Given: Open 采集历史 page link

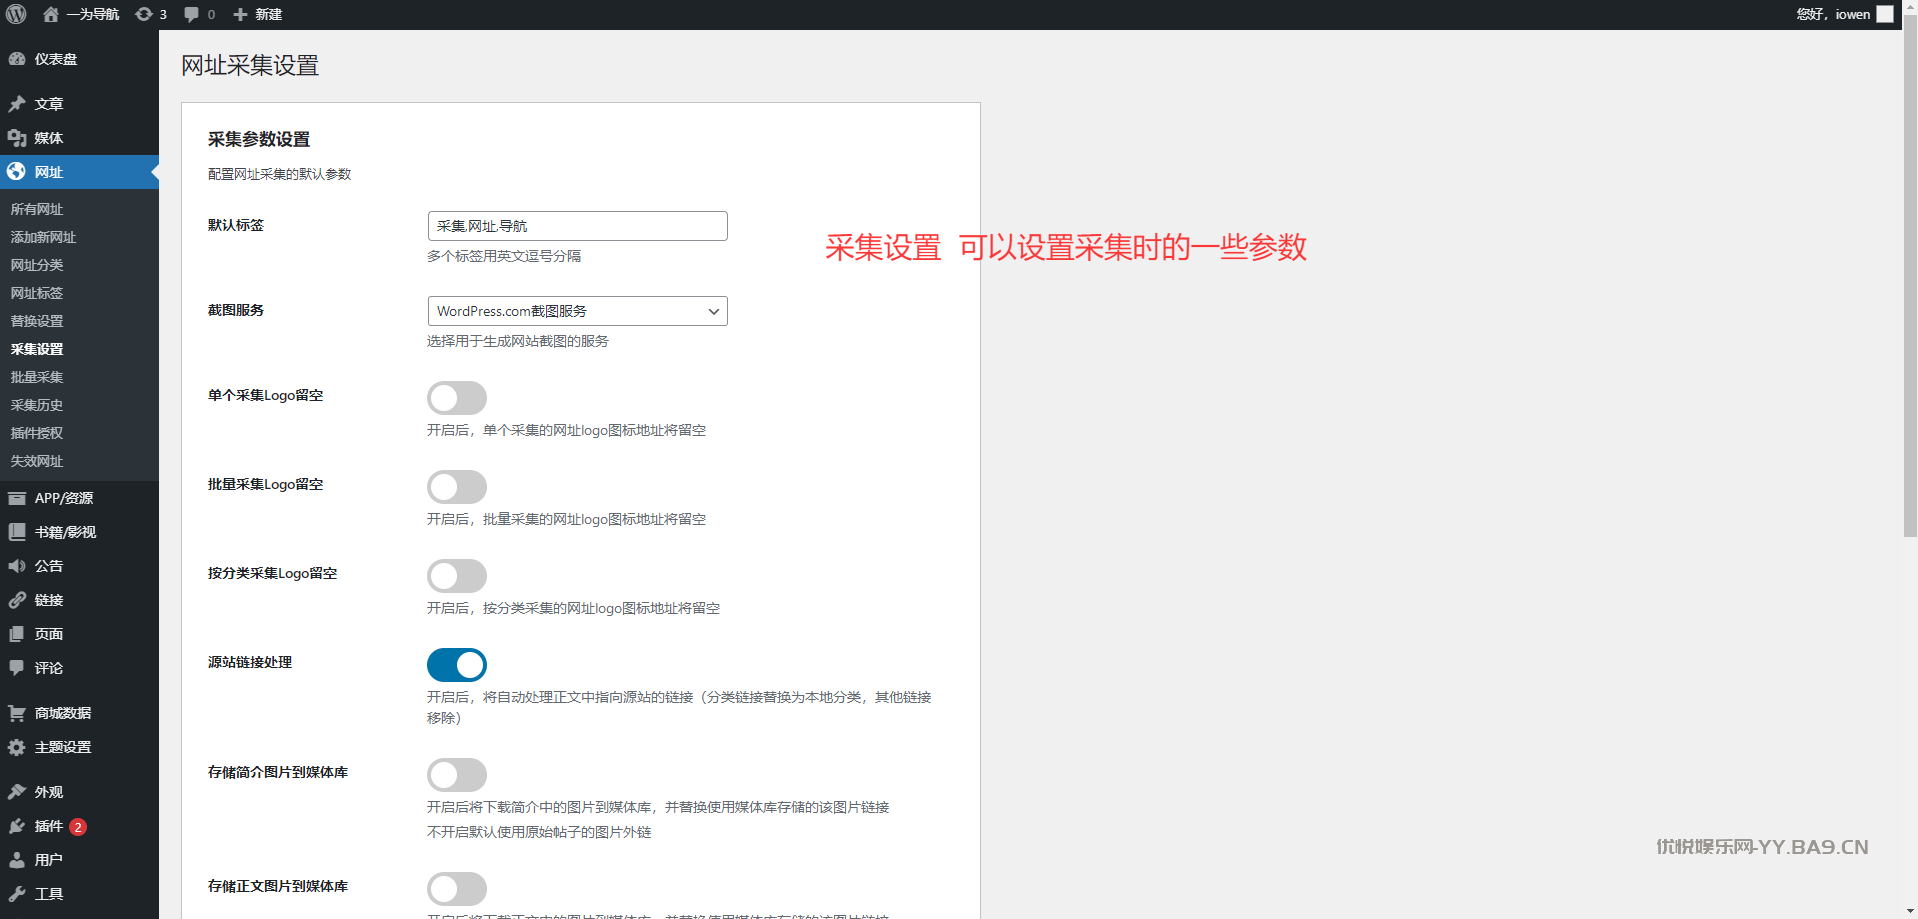Looking at the screenshot, I should pos(37,405).
